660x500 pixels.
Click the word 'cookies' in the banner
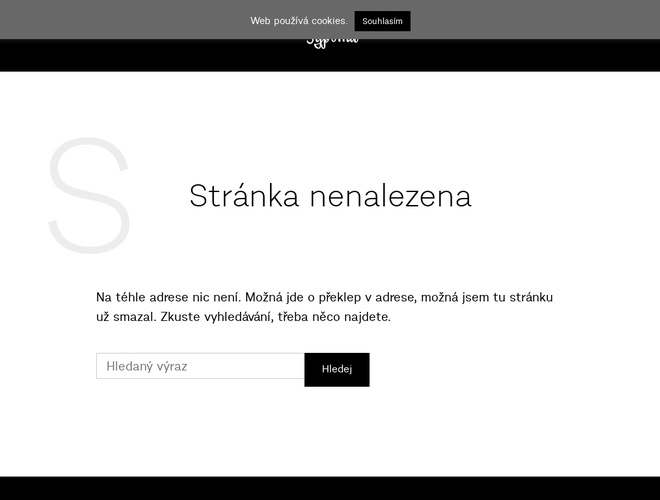(329, 21)
